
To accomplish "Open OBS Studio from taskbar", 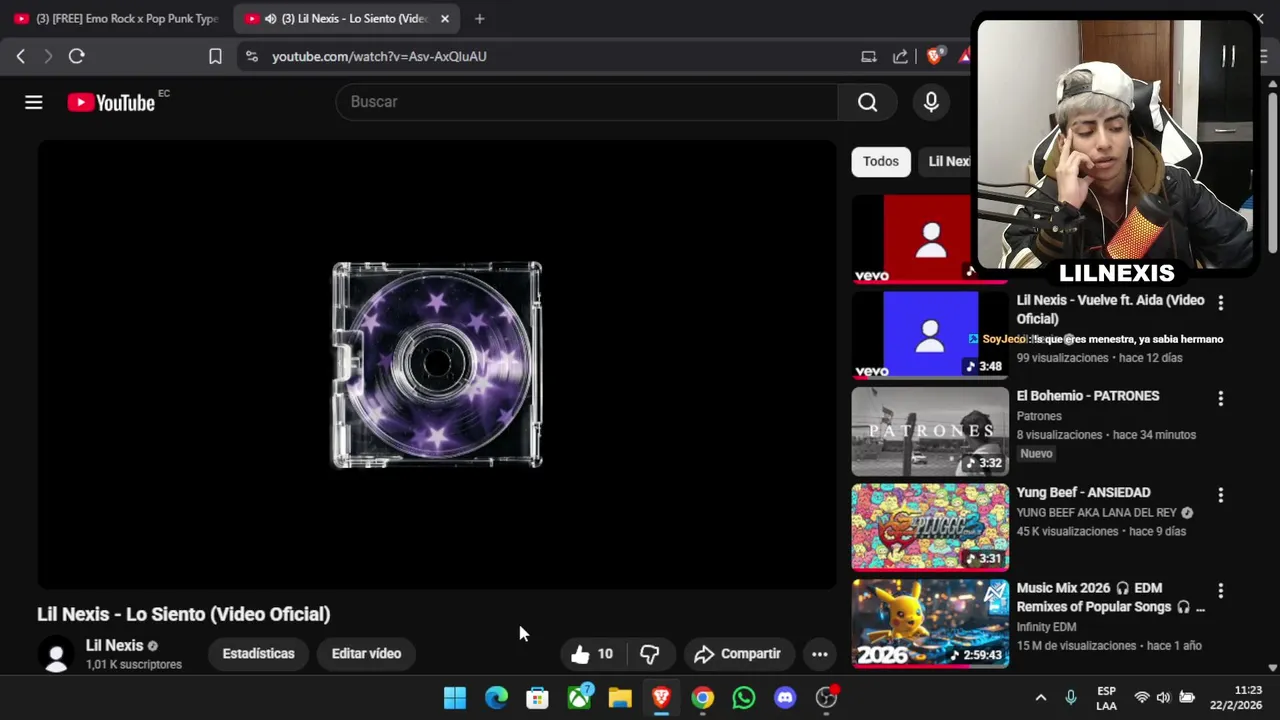I will tap(827, 698).
